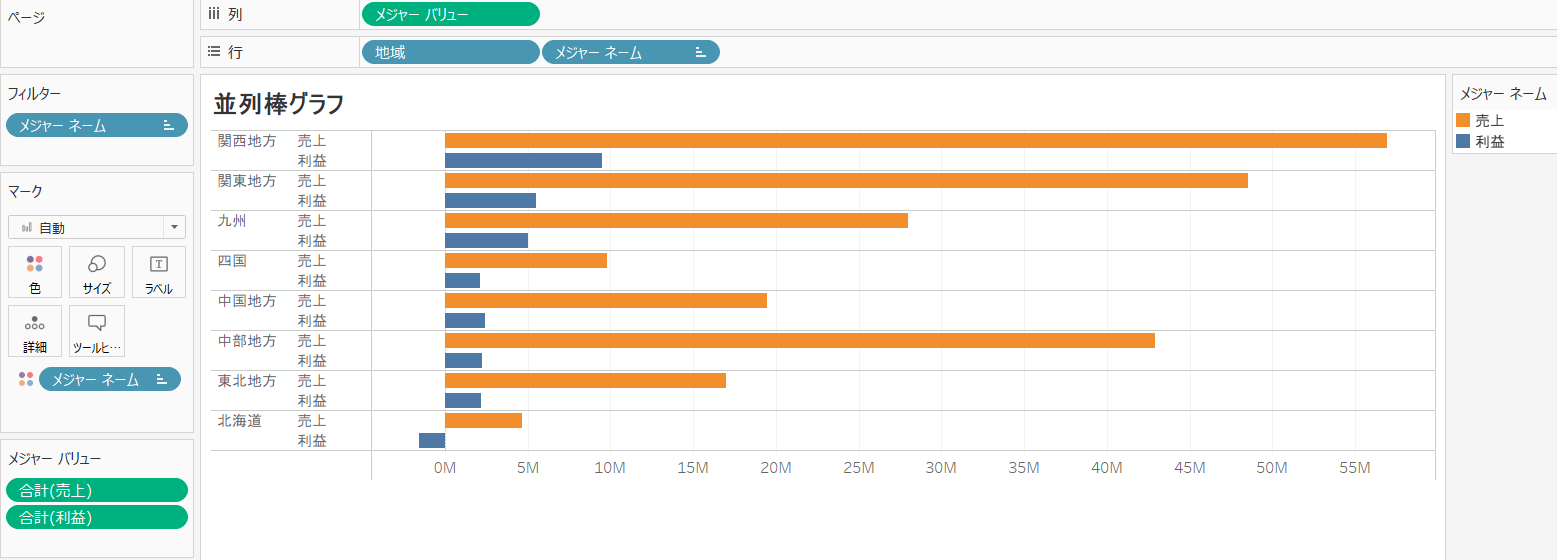Image resolution: width=1557 pixels, height=560 pixels.
Task: Click the フィルター shelf heading
Action: click(x=34, y=94)
